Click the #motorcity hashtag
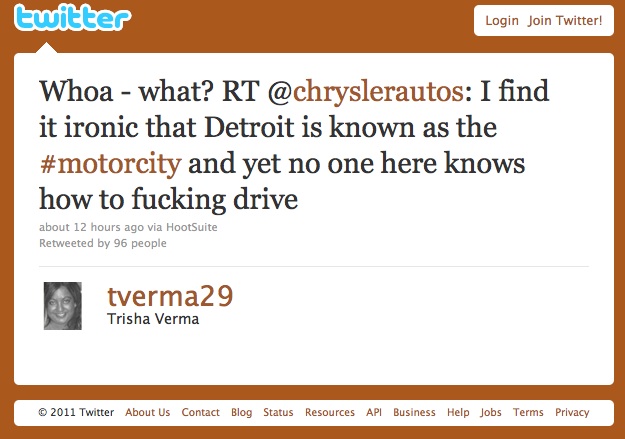 110,163
